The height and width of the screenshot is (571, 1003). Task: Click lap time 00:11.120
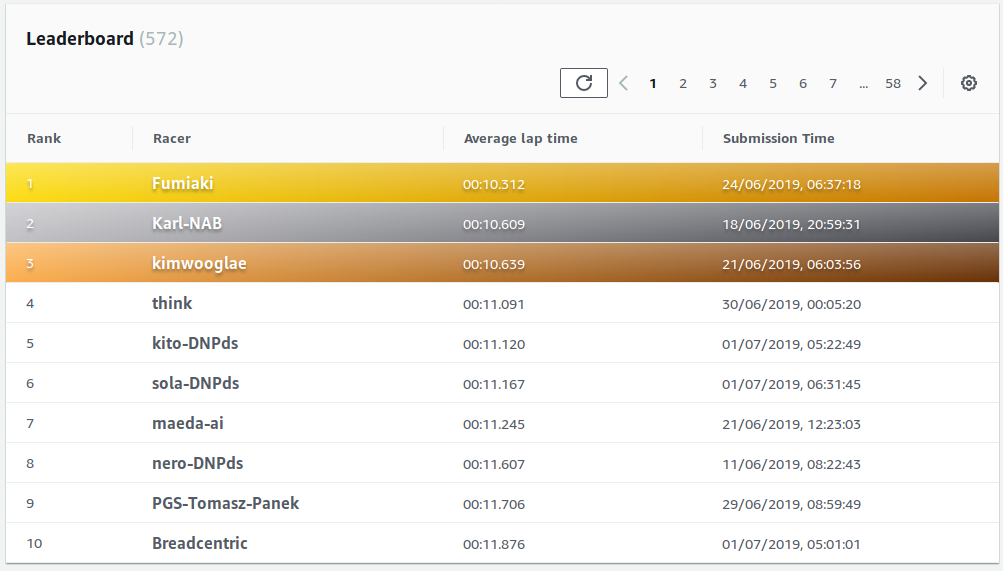coord(494,344)
